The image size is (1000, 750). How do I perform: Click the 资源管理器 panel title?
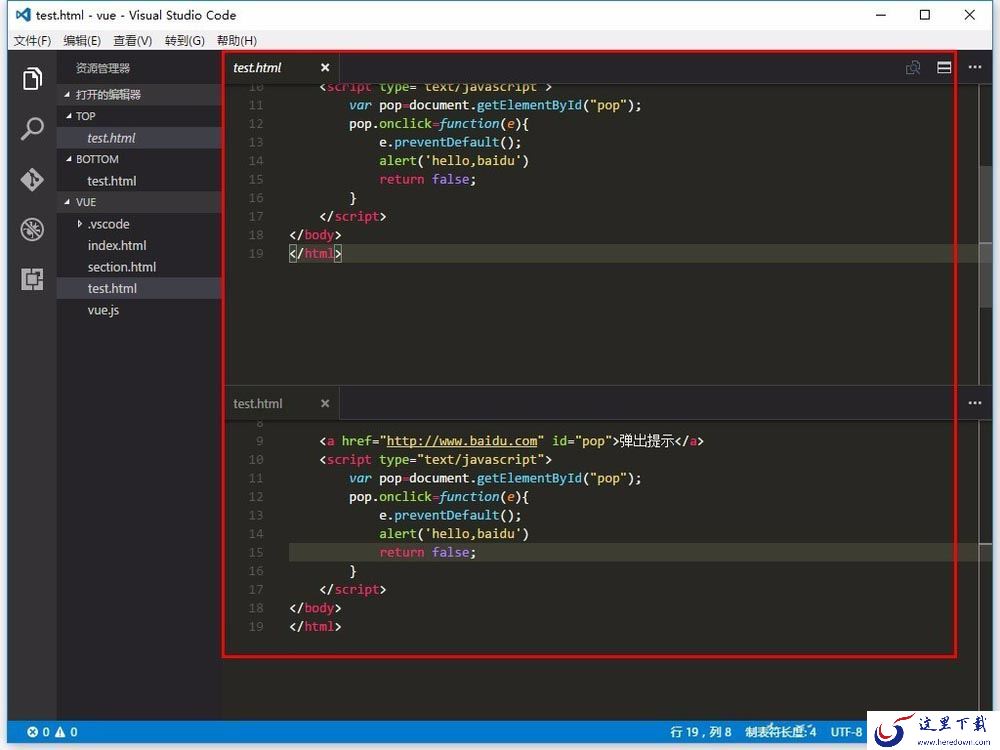click(x=103, y=68)
